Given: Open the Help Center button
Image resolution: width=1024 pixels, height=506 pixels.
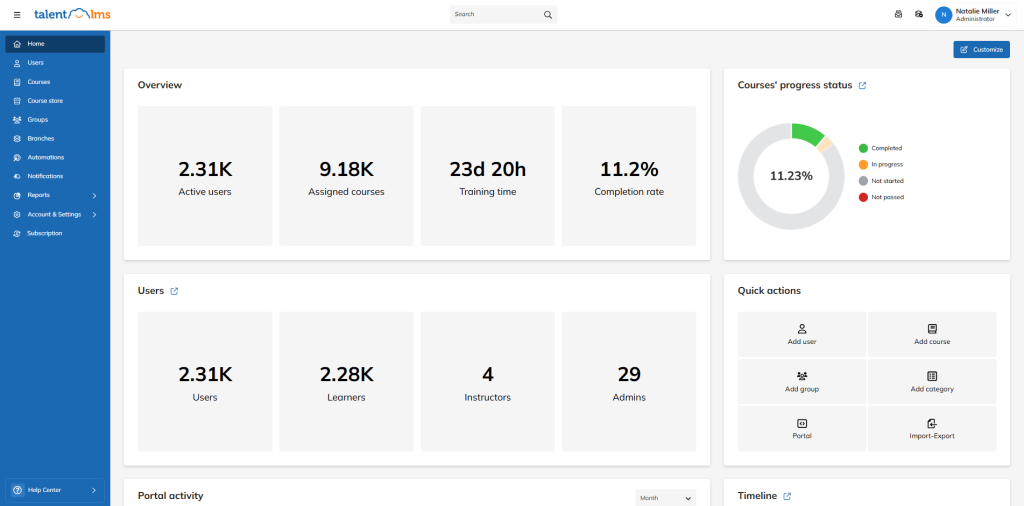Looking at the screenshot, I should tap(55, 490).
